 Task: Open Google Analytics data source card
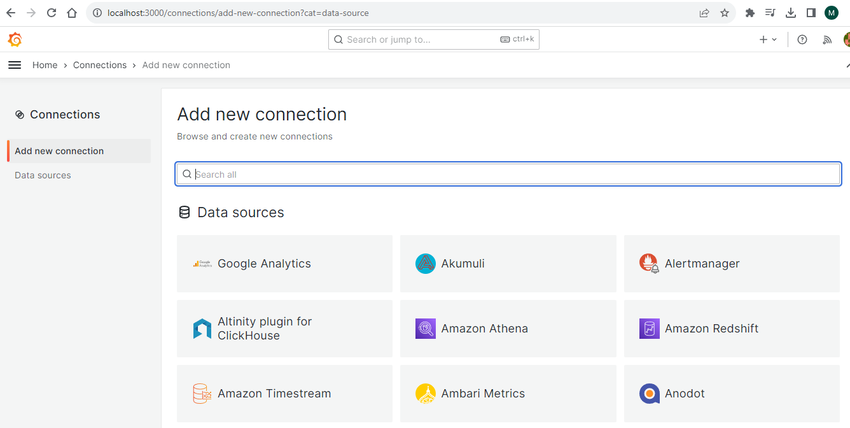point(285,264)
